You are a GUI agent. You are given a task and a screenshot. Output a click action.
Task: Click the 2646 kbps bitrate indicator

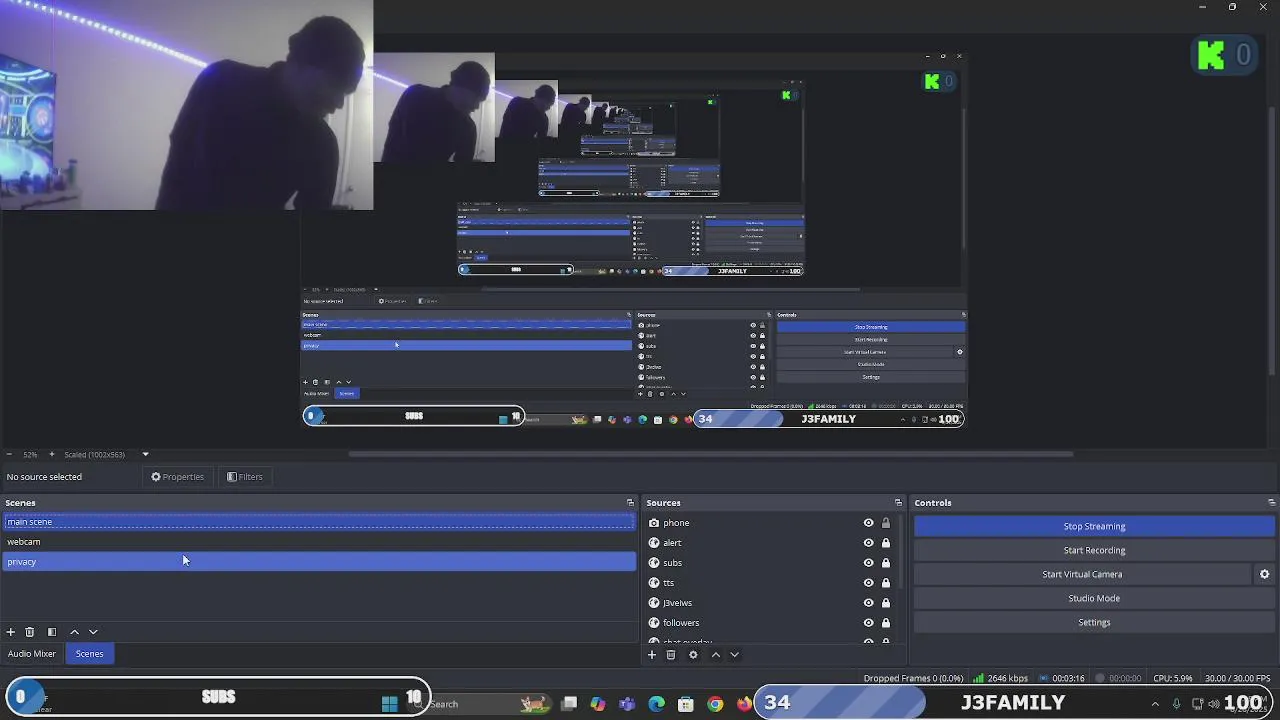(x=1001, y=679)
